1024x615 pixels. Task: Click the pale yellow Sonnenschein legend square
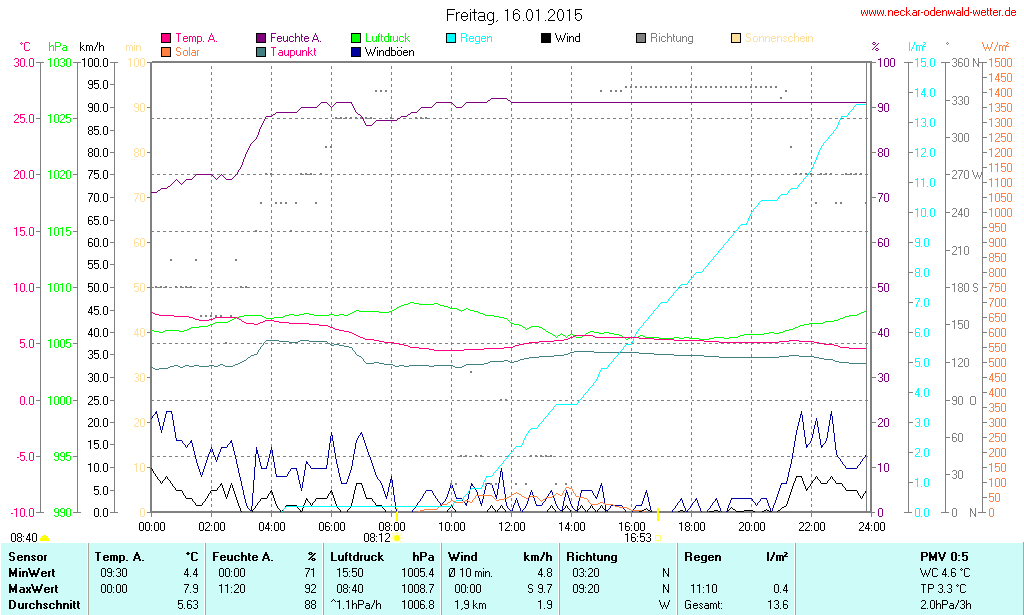pos(736,38)
